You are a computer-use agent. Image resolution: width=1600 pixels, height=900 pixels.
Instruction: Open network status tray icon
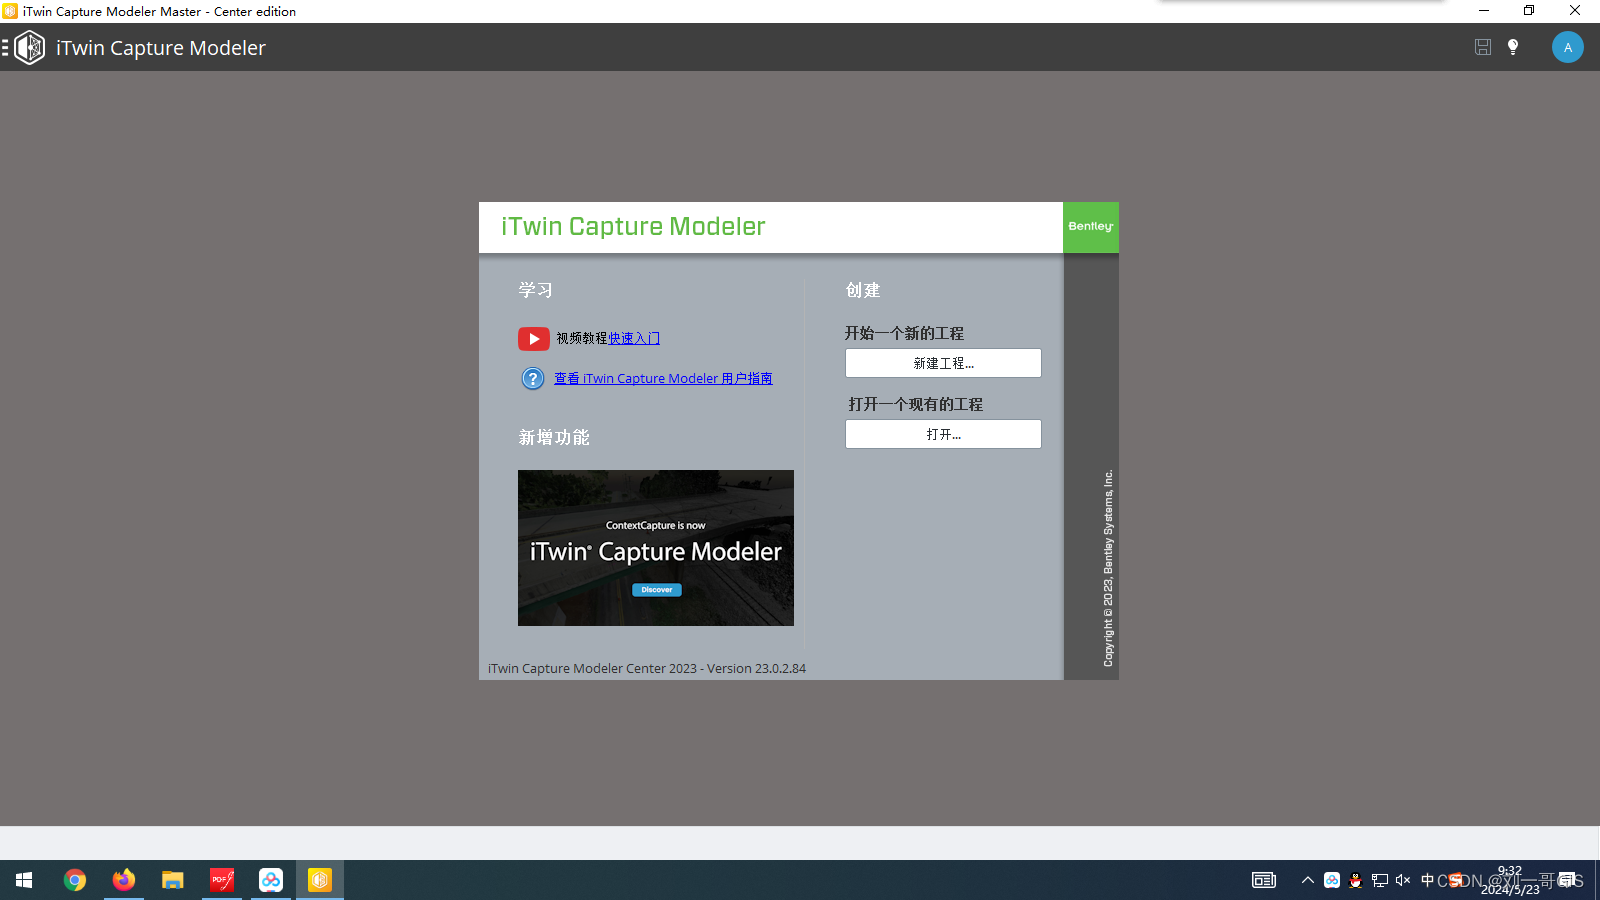point(1380,880)
